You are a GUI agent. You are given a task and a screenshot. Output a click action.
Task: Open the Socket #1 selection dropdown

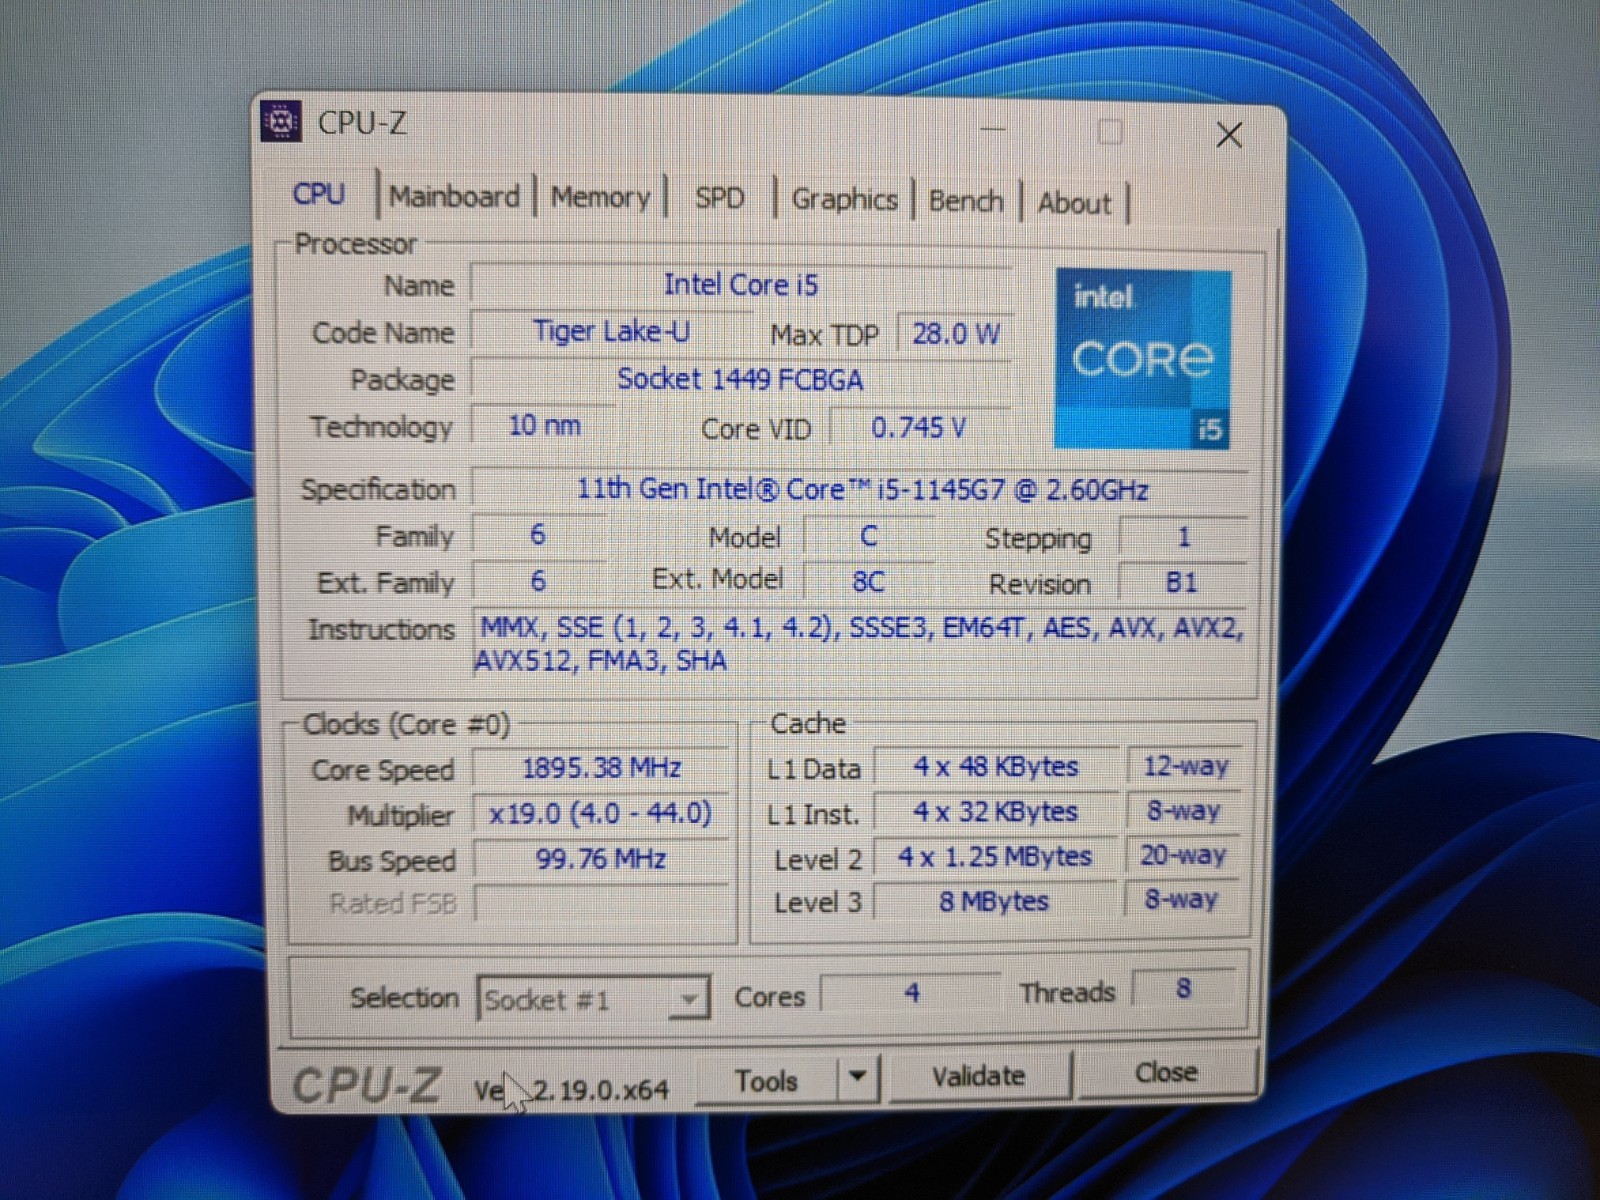coord(594,999)
